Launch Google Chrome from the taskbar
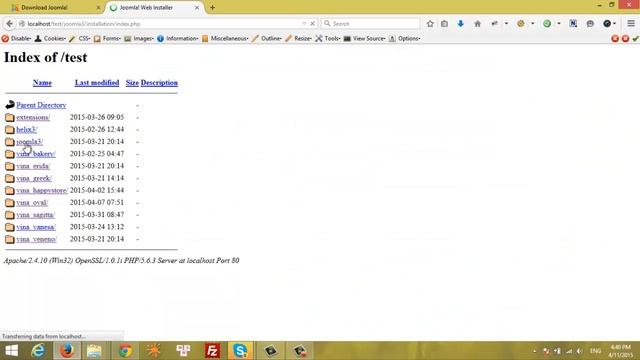640x360 pixels. (x=126, y=351)
